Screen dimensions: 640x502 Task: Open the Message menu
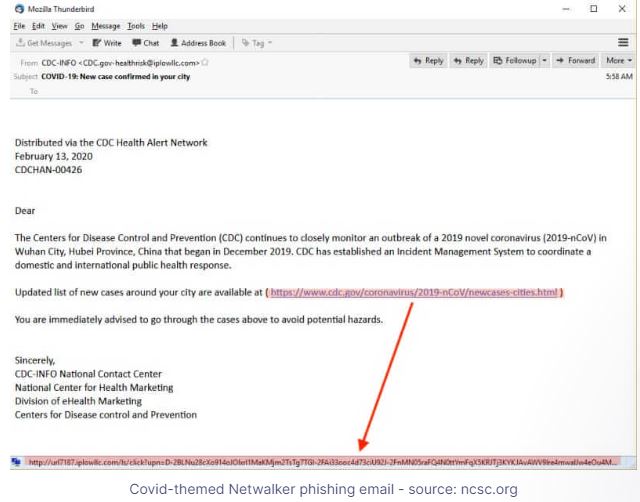[106, 26]
